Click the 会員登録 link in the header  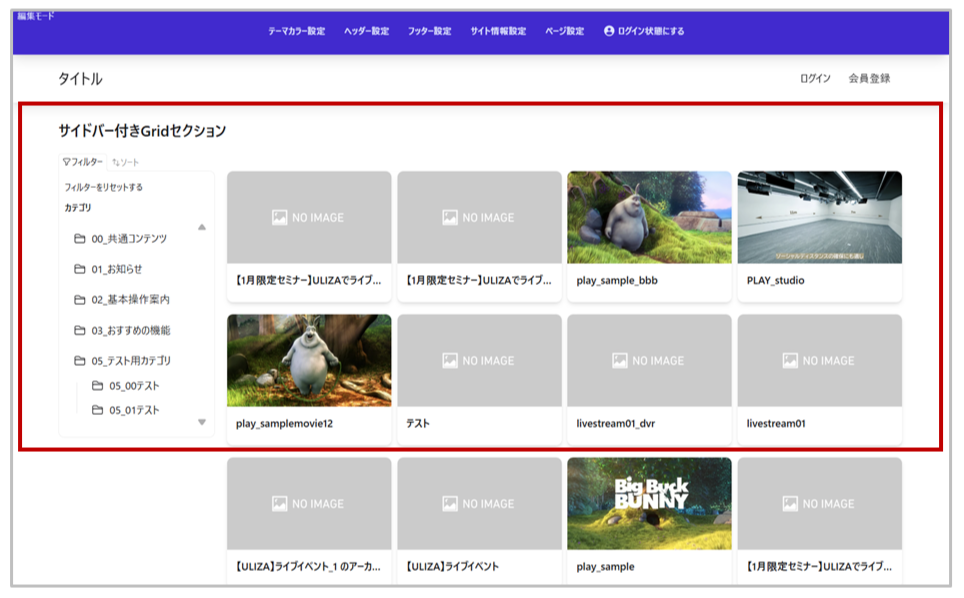(x=868, y=78)
